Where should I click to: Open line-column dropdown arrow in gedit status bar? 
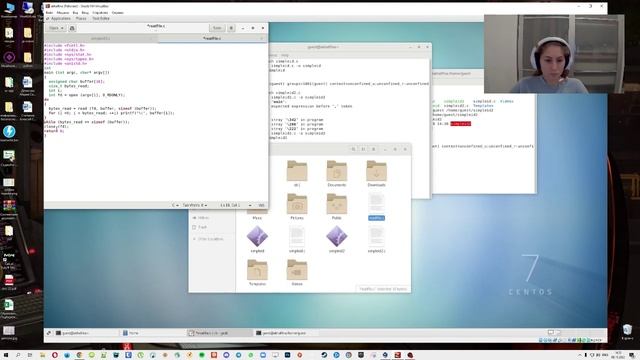tap(250, 205)
